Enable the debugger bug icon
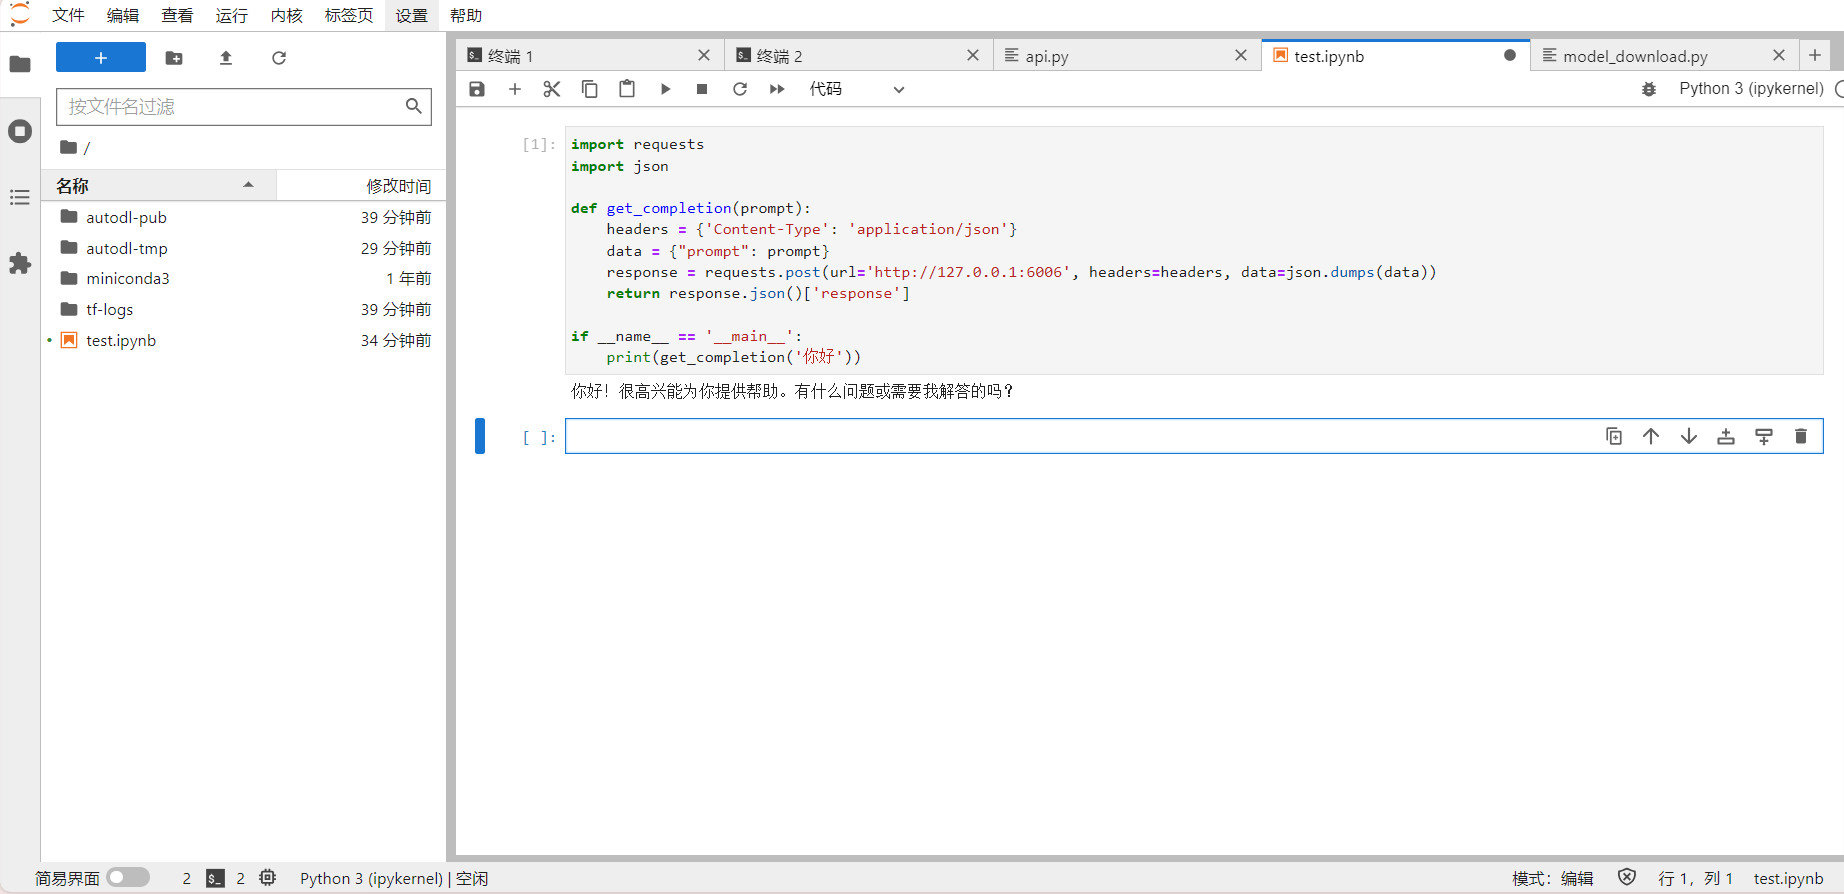This screenshot has width=1844, height=894. click(x=1649, y=89)
